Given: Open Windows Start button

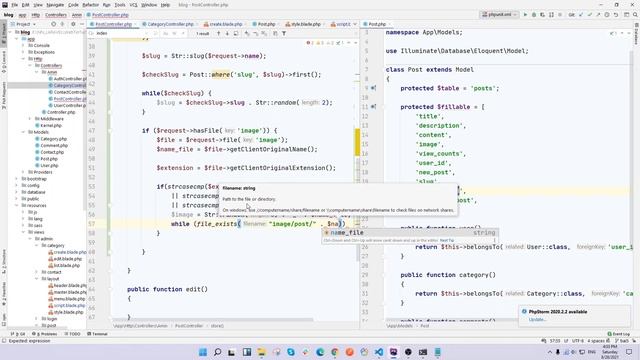Looking at the screenshot, I should point(203,352).
